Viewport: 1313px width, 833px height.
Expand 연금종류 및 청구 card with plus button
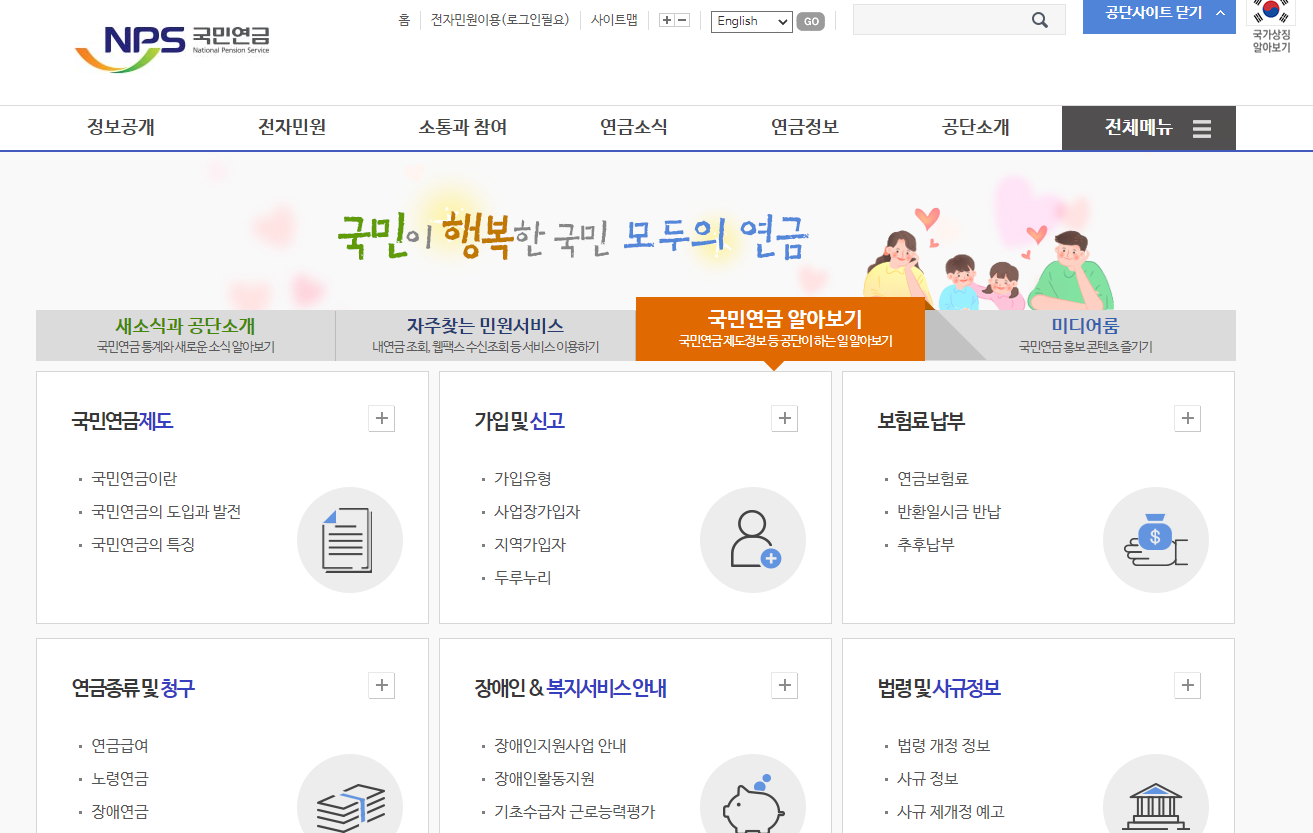tap(381, 685)
